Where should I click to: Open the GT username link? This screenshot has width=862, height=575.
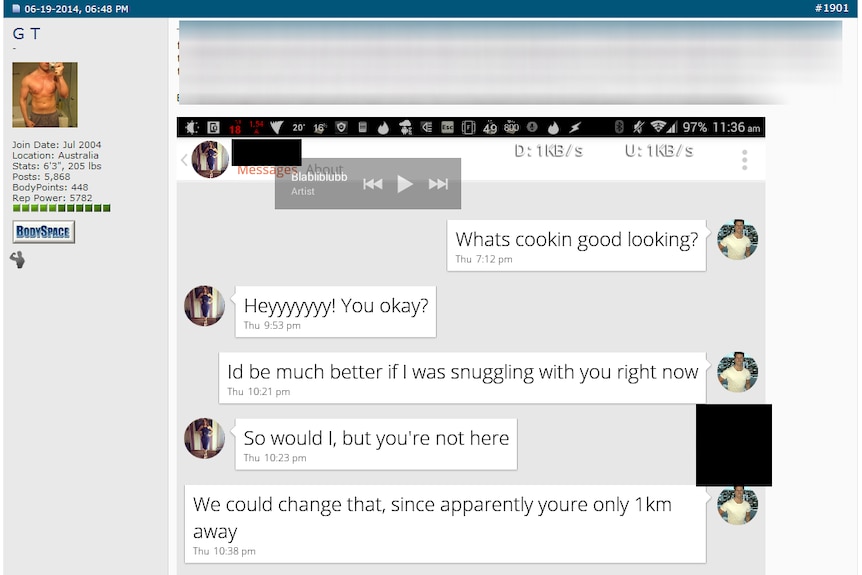click(x=26, y=34)
